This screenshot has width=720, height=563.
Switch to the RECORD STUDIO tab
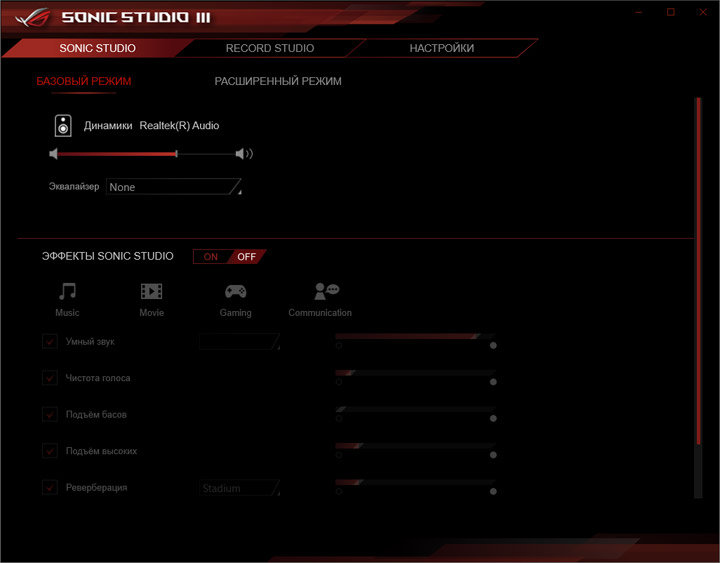(270, 48)
